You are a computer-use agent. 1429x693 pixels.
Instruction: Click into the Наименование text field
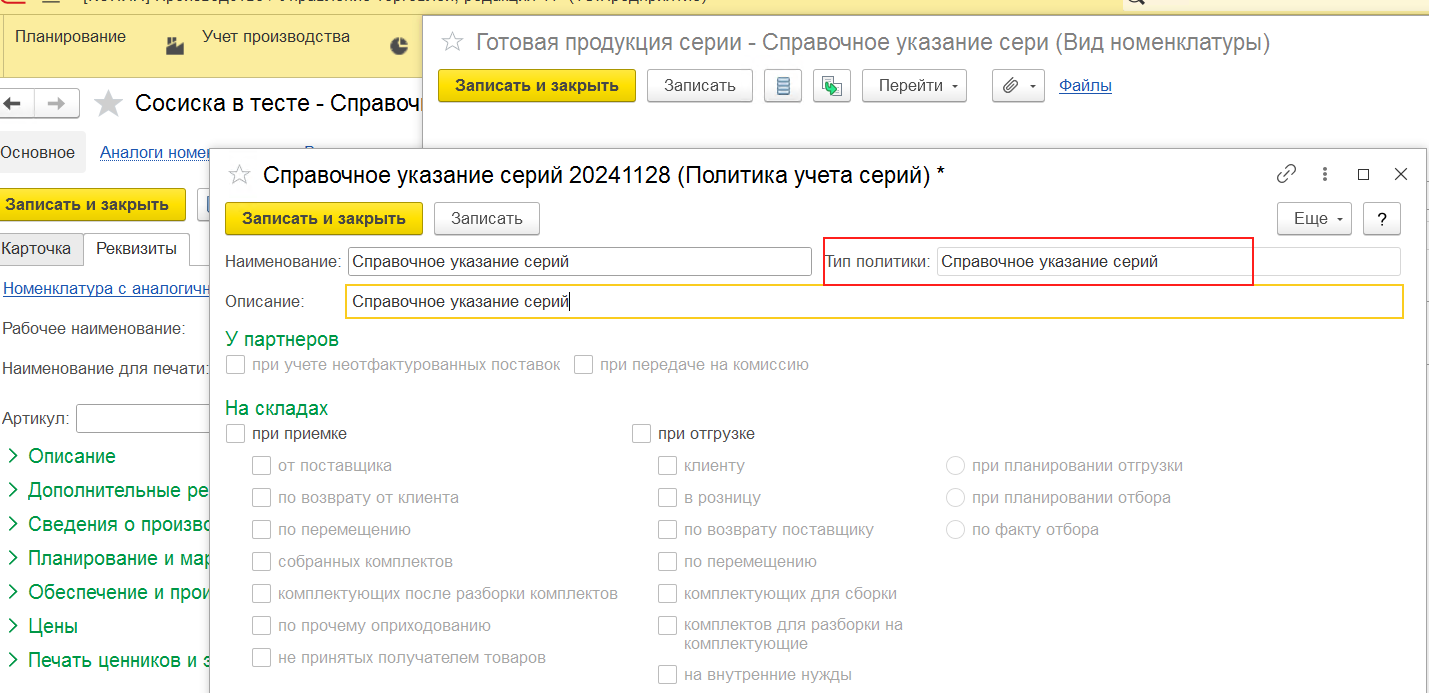pyautogui.click(x=579, y=262)
